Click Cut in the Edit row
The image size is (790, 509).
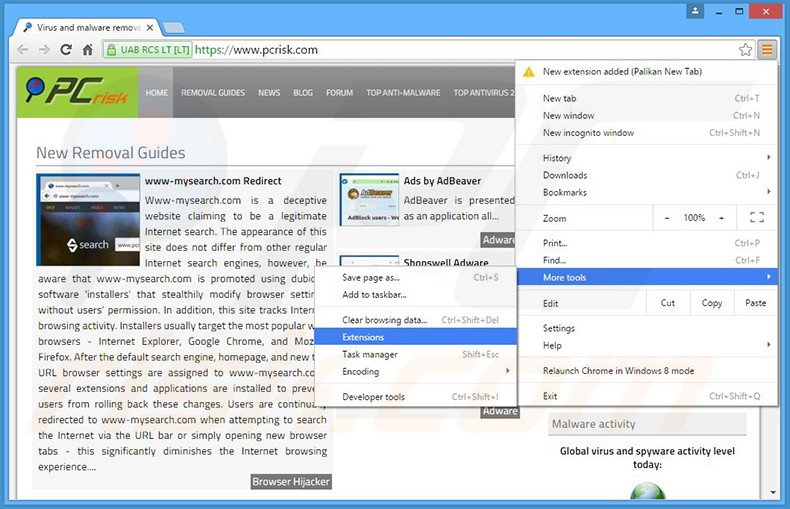[668, 303]
